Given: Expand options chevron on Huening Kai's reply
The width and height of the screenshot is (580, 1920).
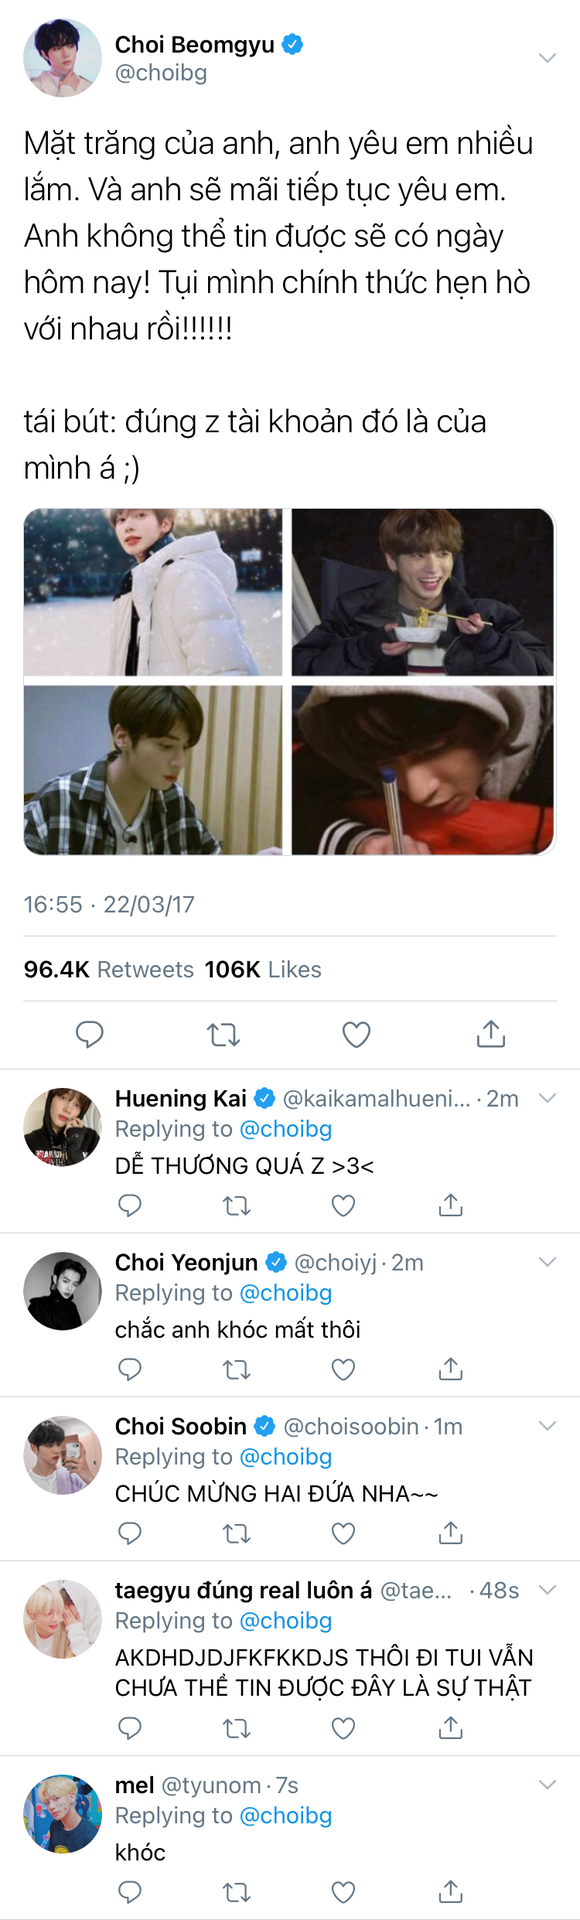Looking at the screenshot, I should tap(547, 1098).
